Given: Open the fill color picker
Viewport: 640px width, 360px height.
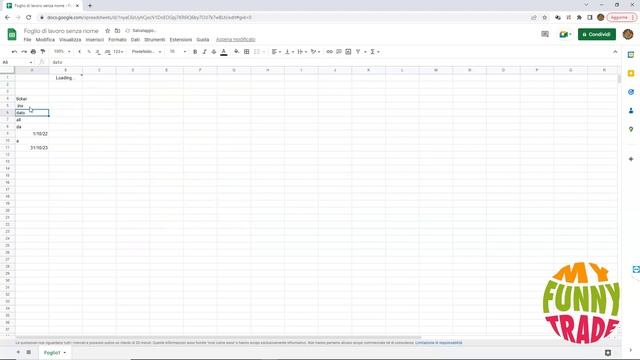Looking at the screenshot, I should coord(236,52).
